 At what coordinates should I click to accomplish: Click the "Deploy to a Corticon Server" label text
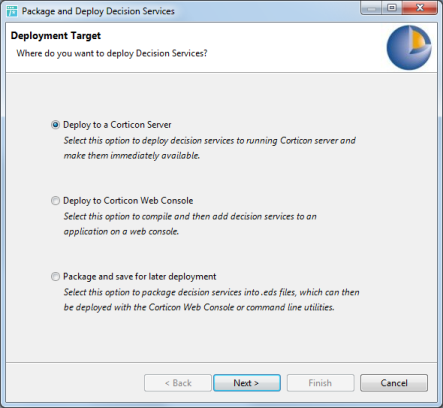tap(117, 125)
